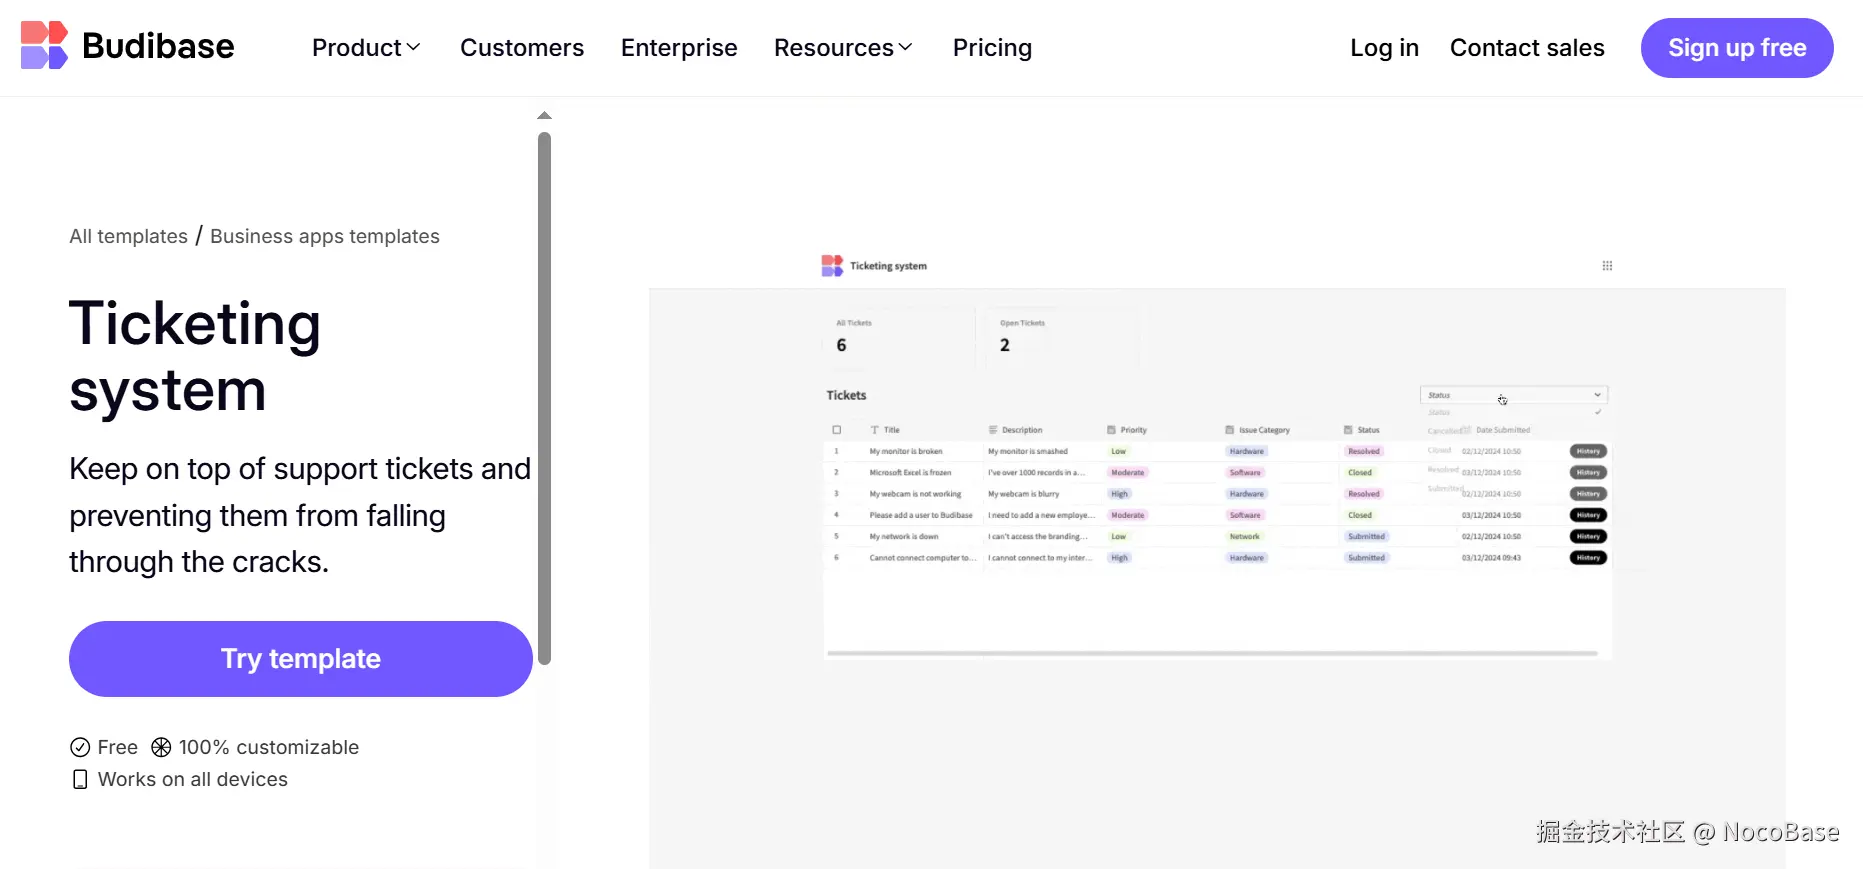The width and height of the screenshot is (1863, 869).
Task: Click the horizontal scrollbar under the tickets table
Action: 1212,653
